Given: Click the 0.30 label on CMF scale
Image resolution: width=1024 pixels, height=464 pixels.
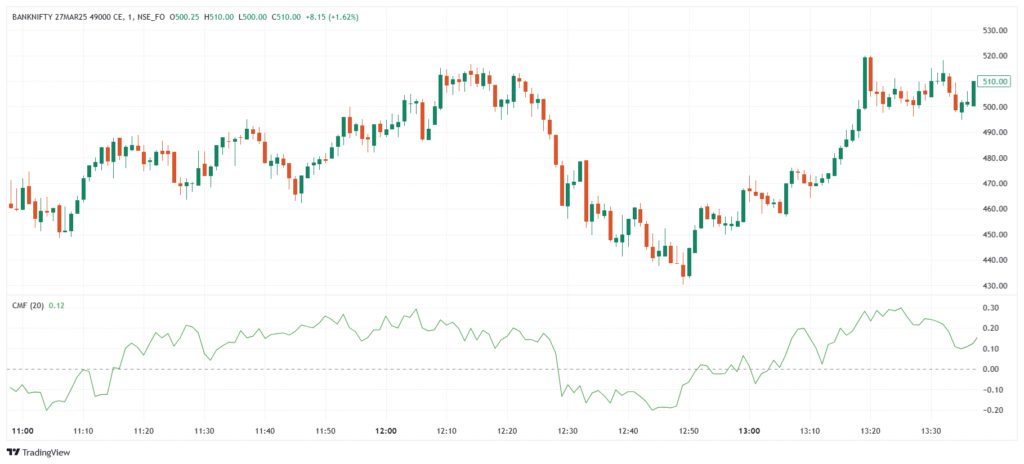Looking at the screenshot, I should (994, 308).
